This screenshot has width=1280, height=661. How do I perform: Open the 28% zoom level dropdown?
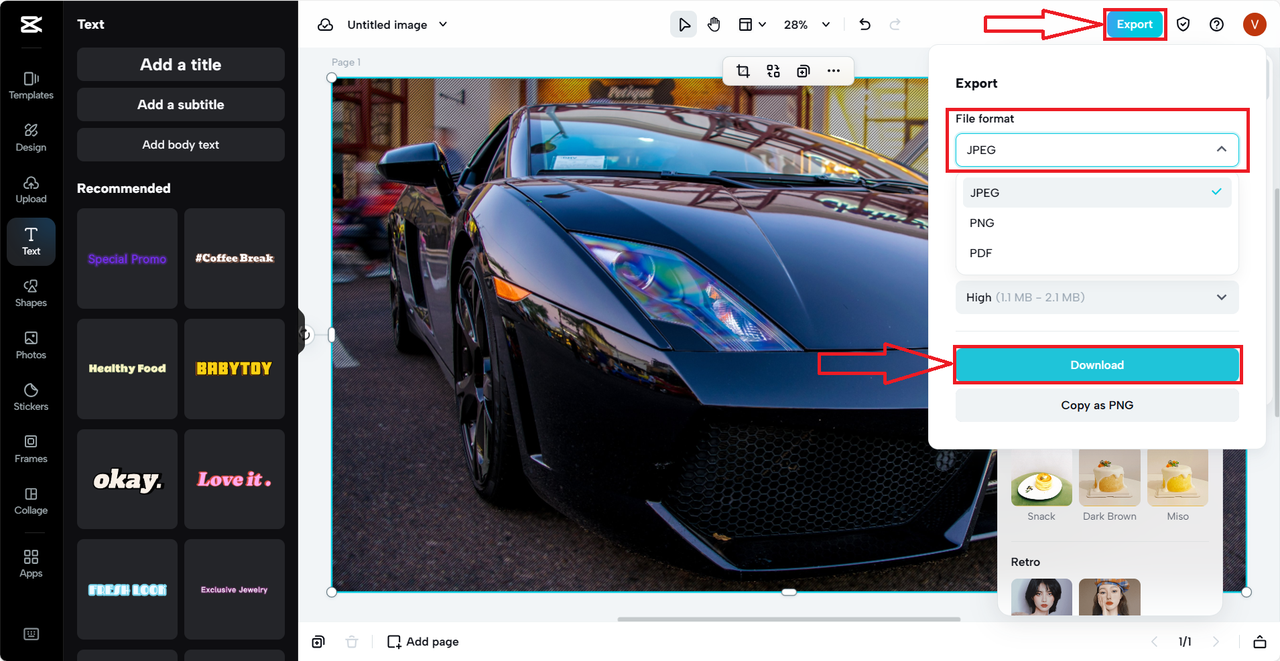click(807, 25)
